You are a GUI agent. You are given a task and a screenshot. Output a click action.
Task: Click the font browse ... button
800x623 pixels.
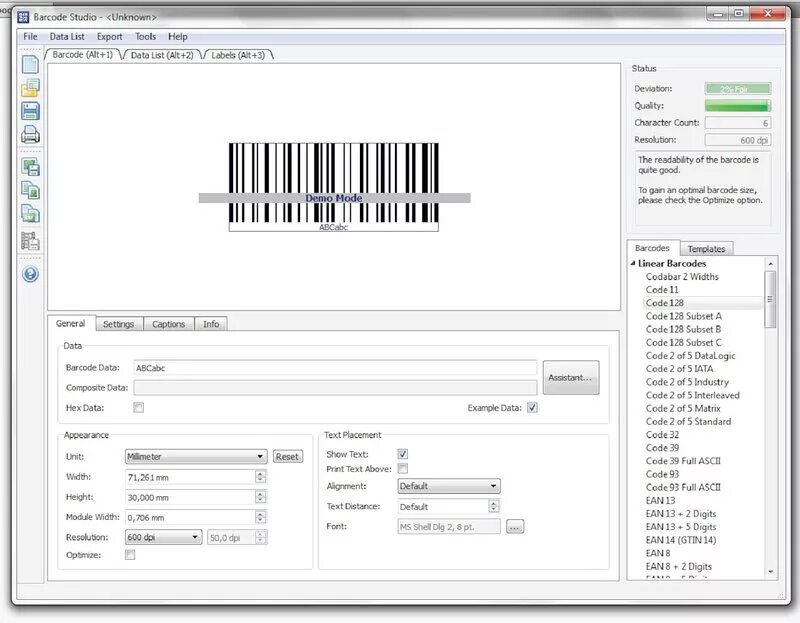(515, 527)
